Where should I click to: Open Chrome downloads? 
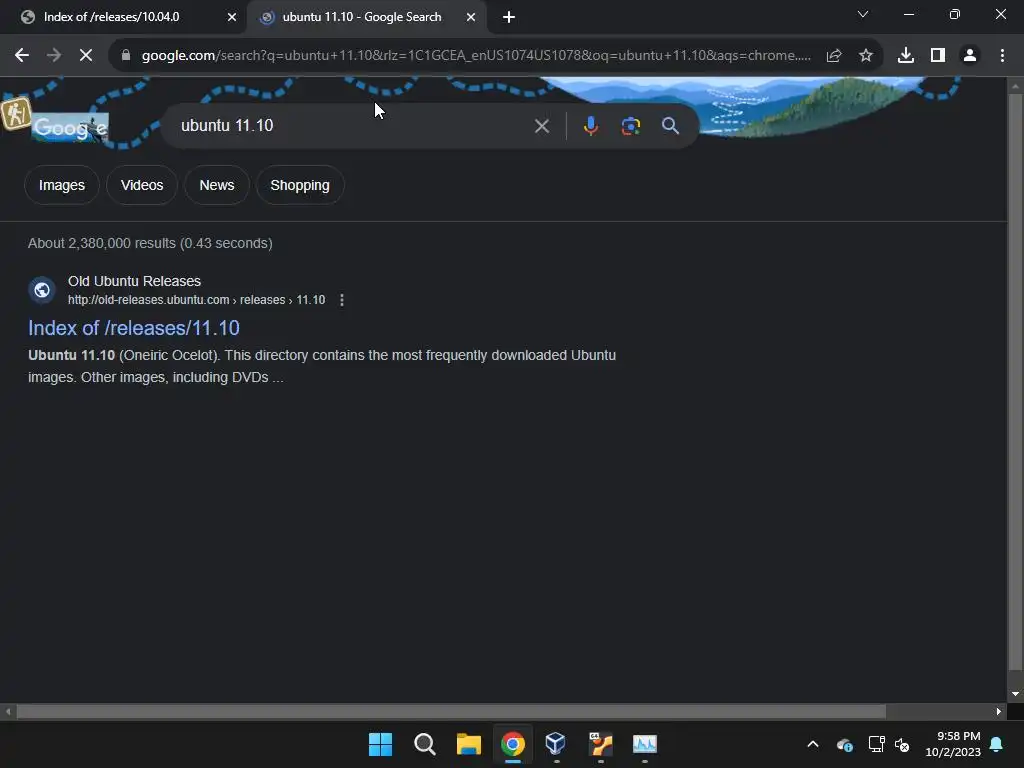coord(906,56)
